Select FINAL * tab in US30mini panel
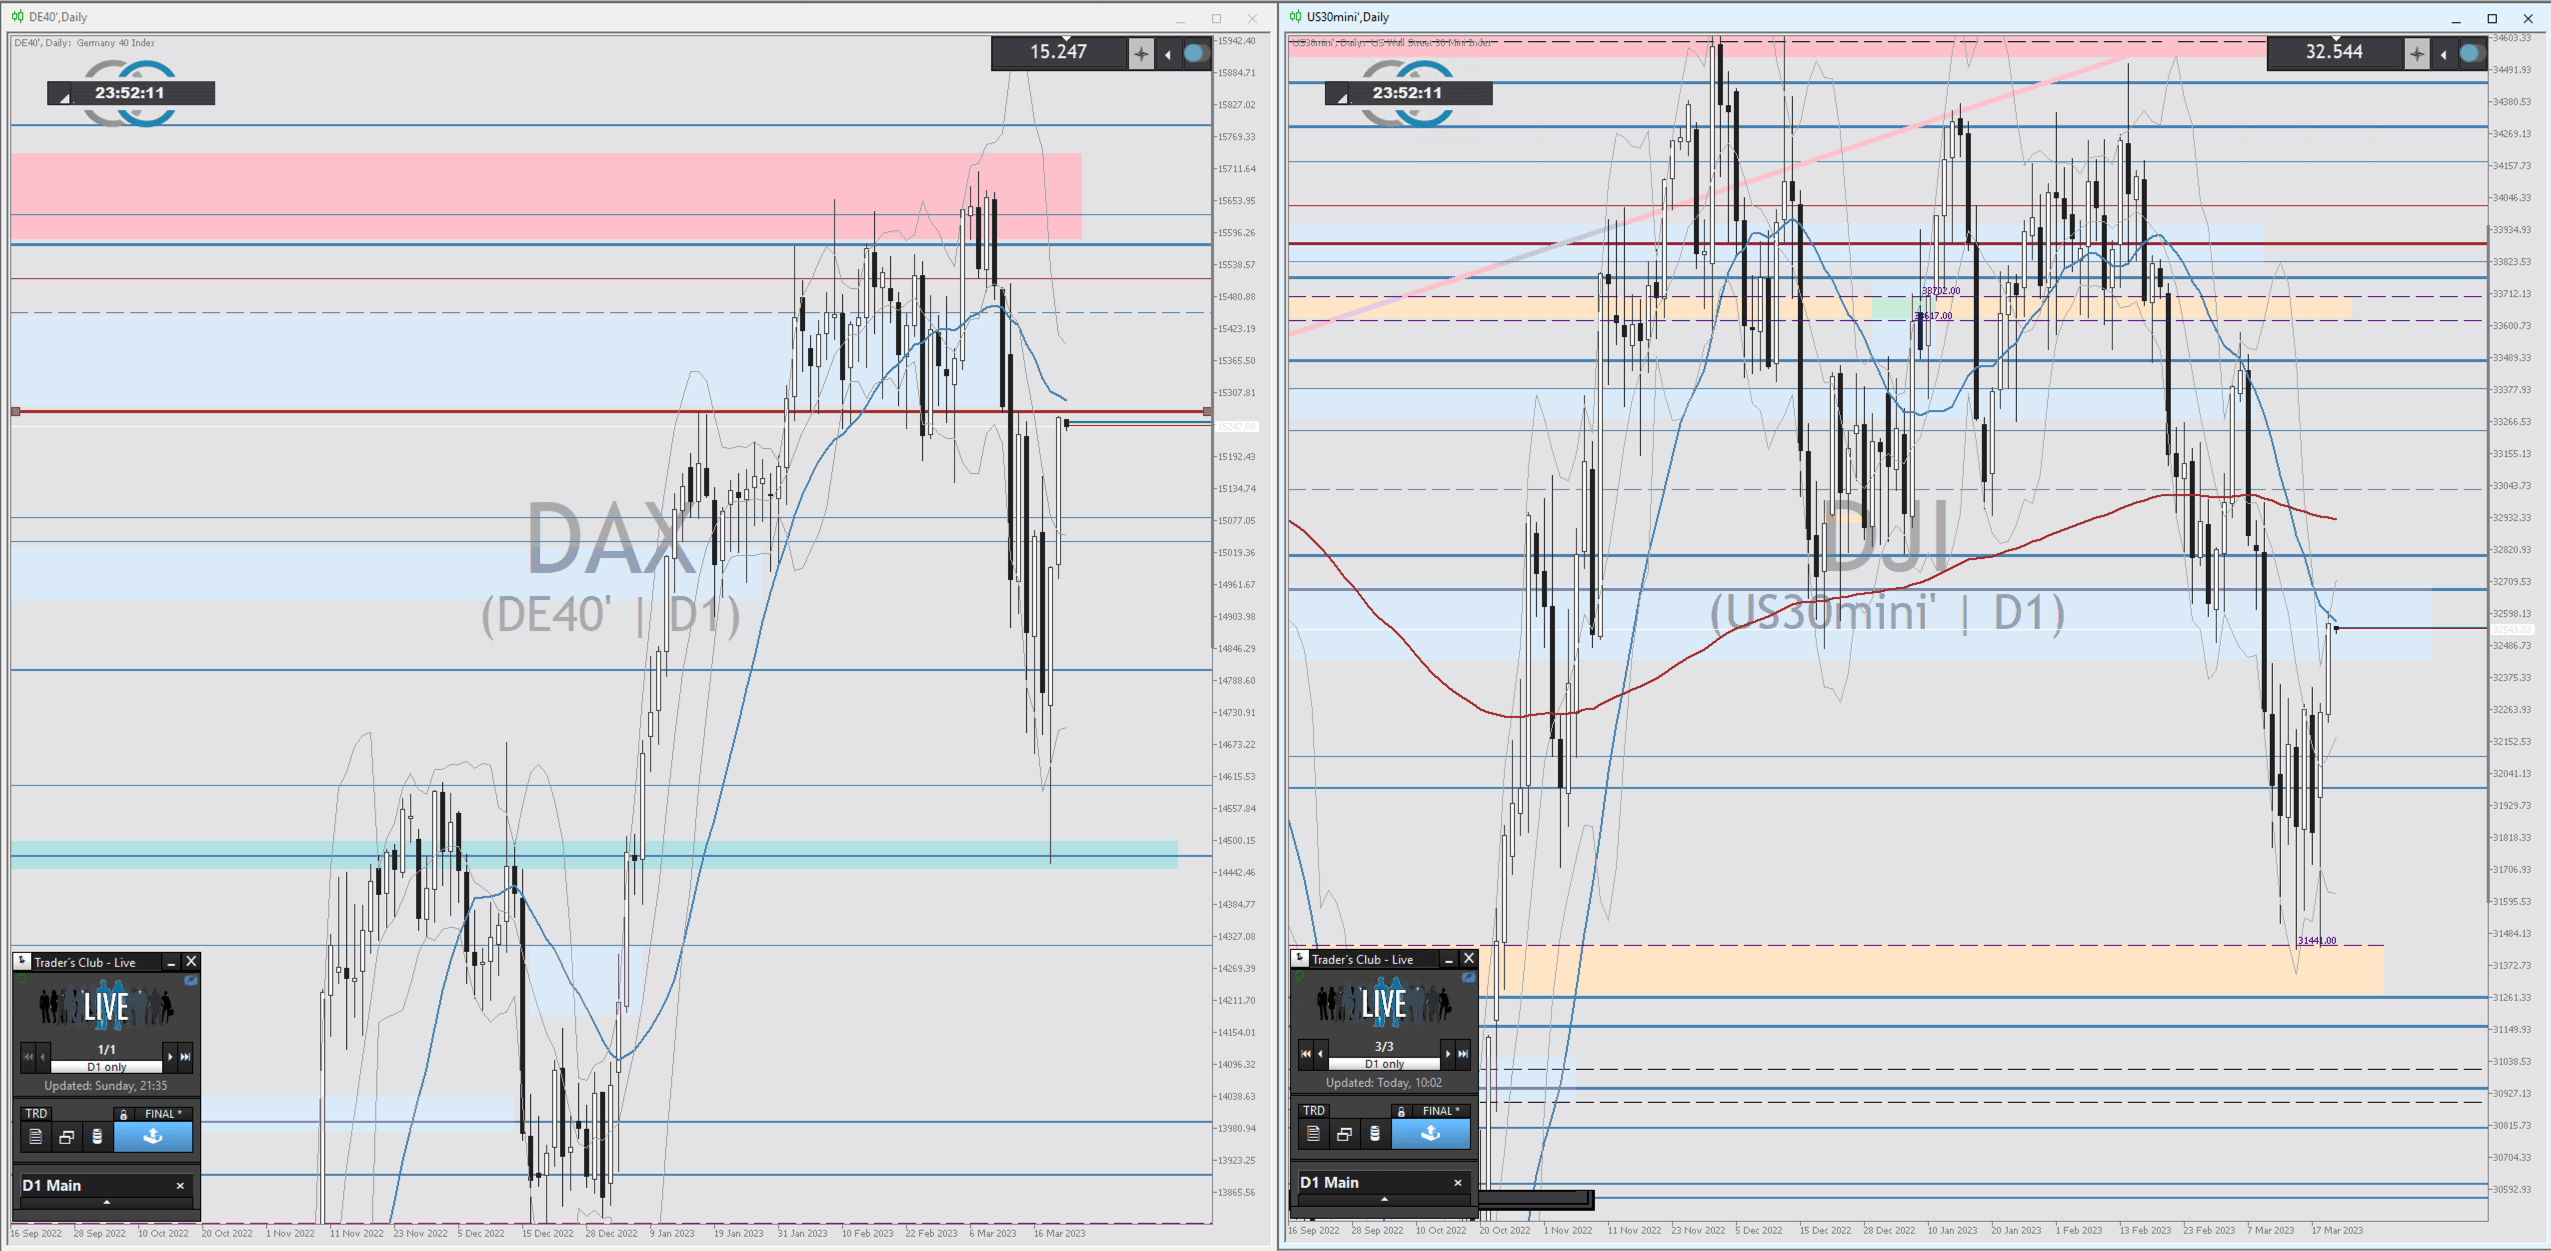Viewport: 2551px width, 1251px height. point(1441,1111)
